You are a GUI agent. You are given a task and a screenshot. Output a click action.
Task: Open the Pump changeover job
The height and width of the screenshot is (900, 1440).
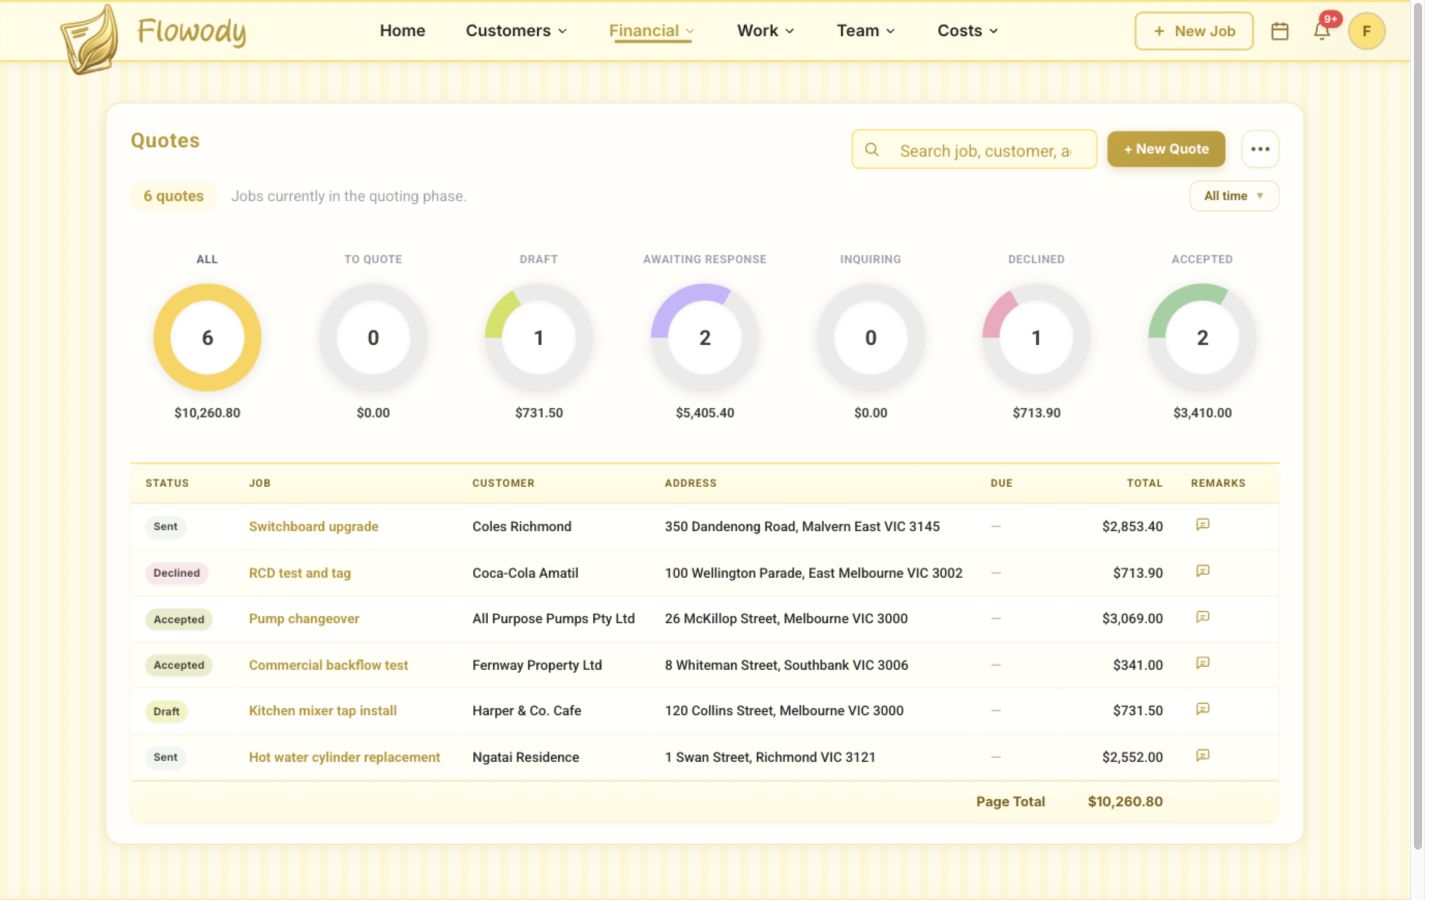pyautogui.click(x=304, y=619)
